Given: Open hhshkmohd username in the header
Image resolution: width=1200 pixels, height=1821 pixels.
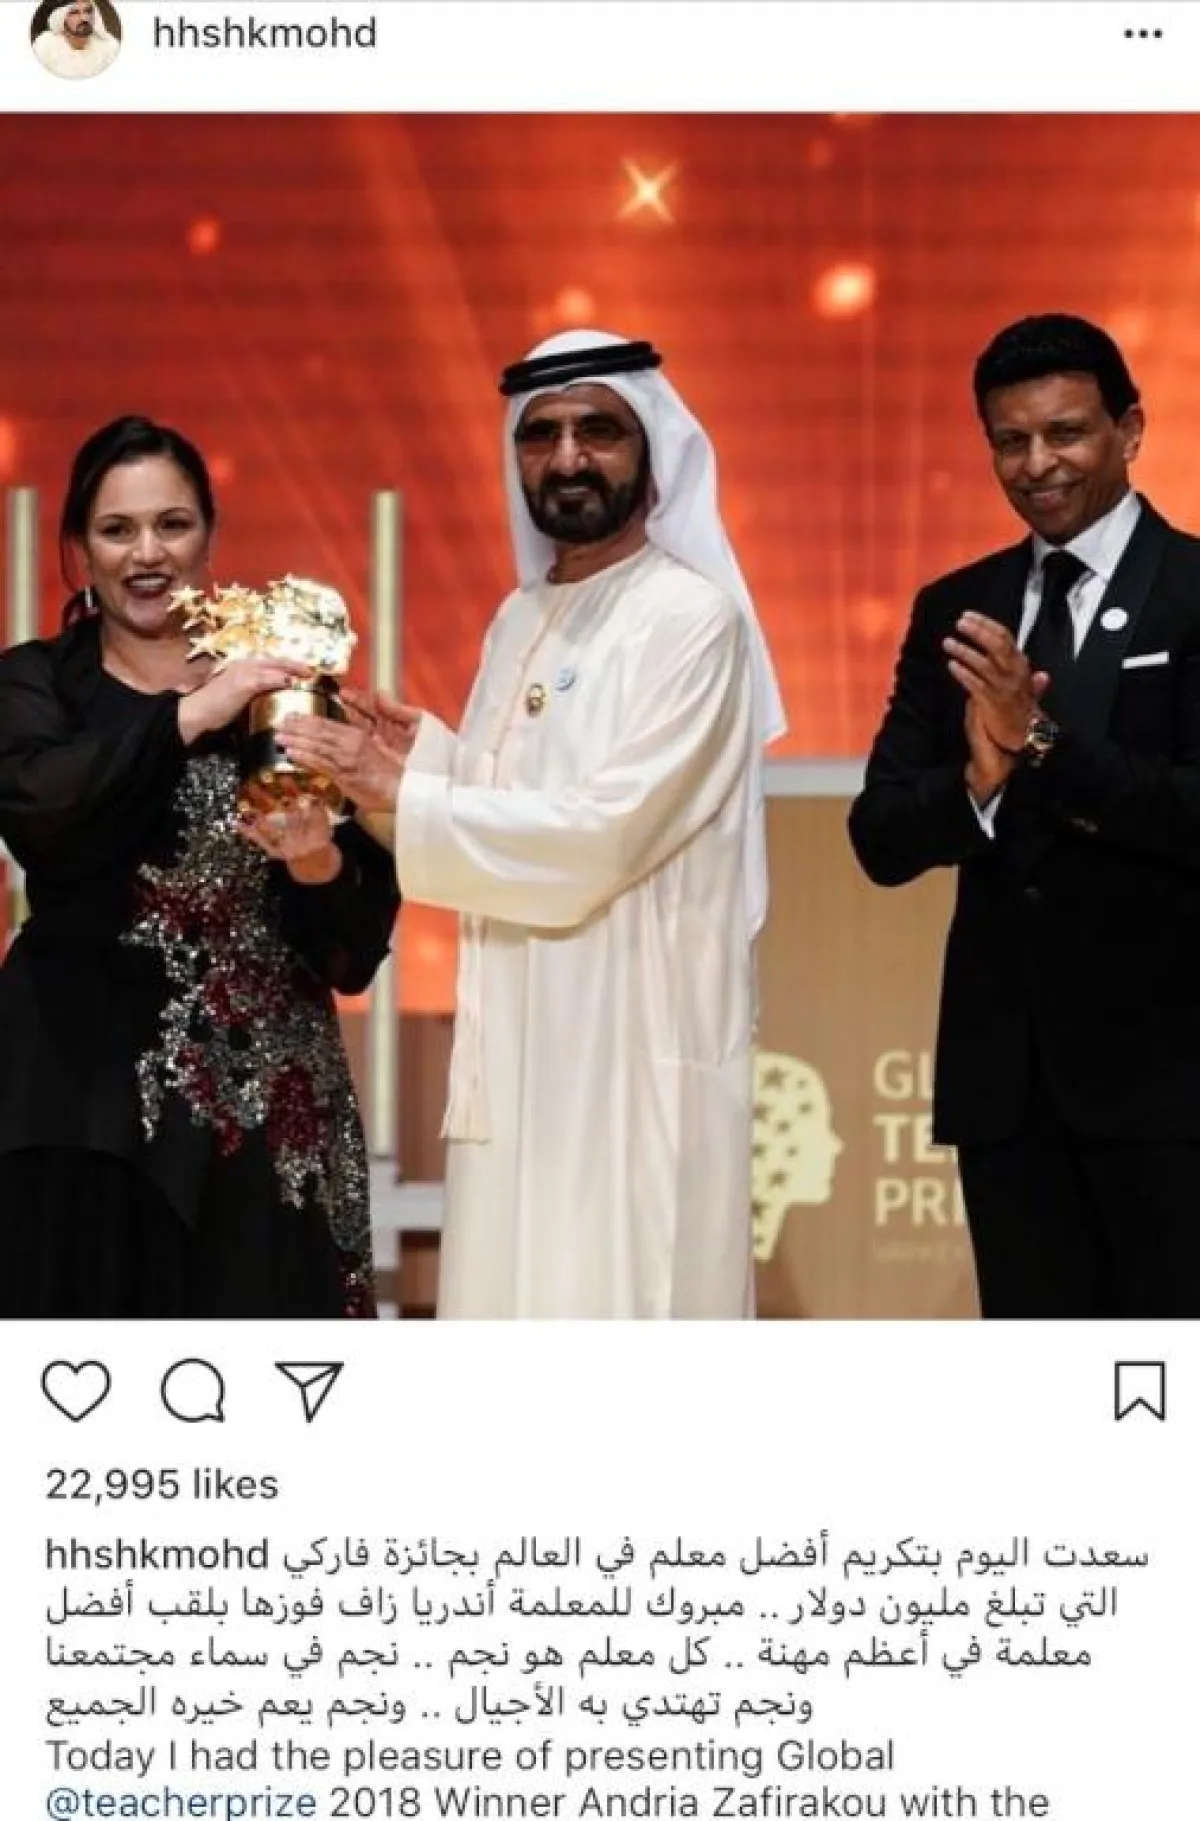Looking at the screenshot, I should (265, 34).
